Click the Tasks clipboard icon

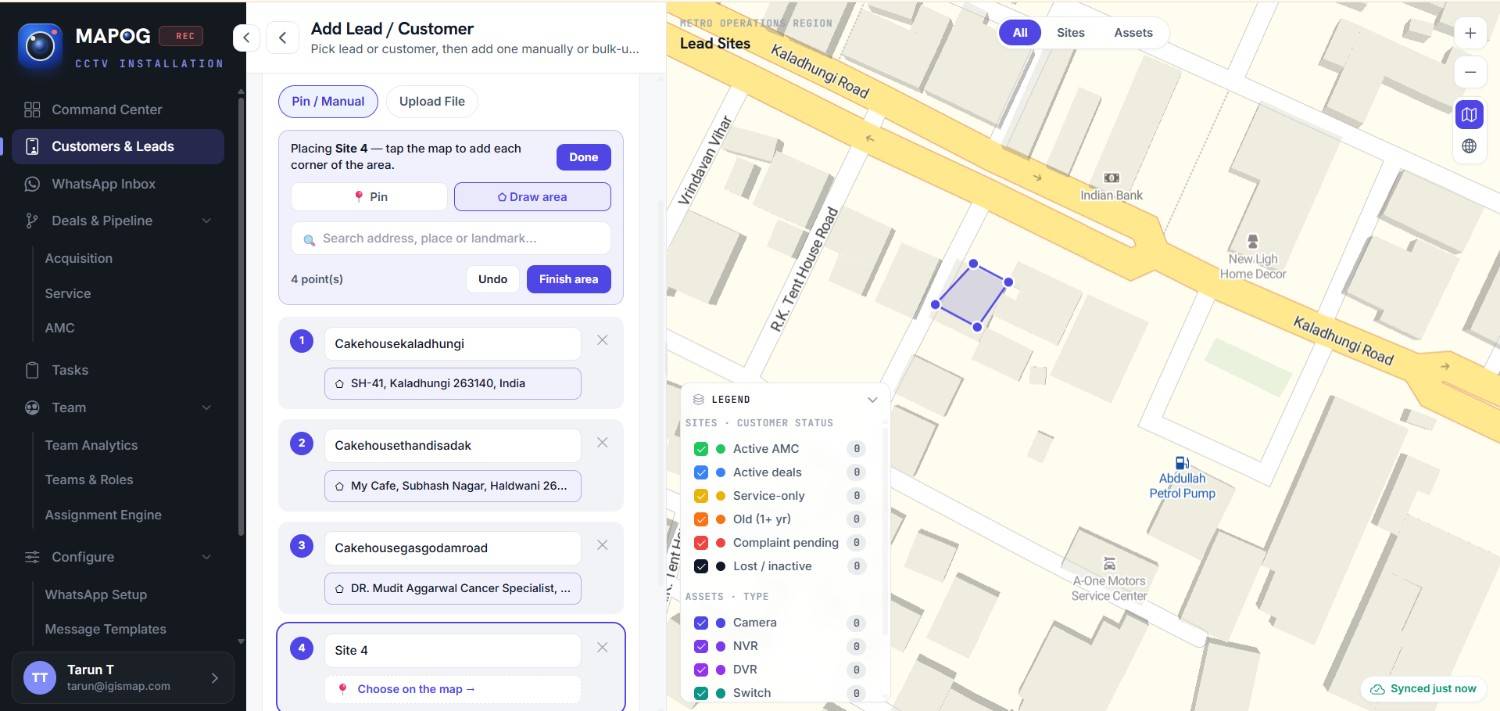click(x=32, y=370)
